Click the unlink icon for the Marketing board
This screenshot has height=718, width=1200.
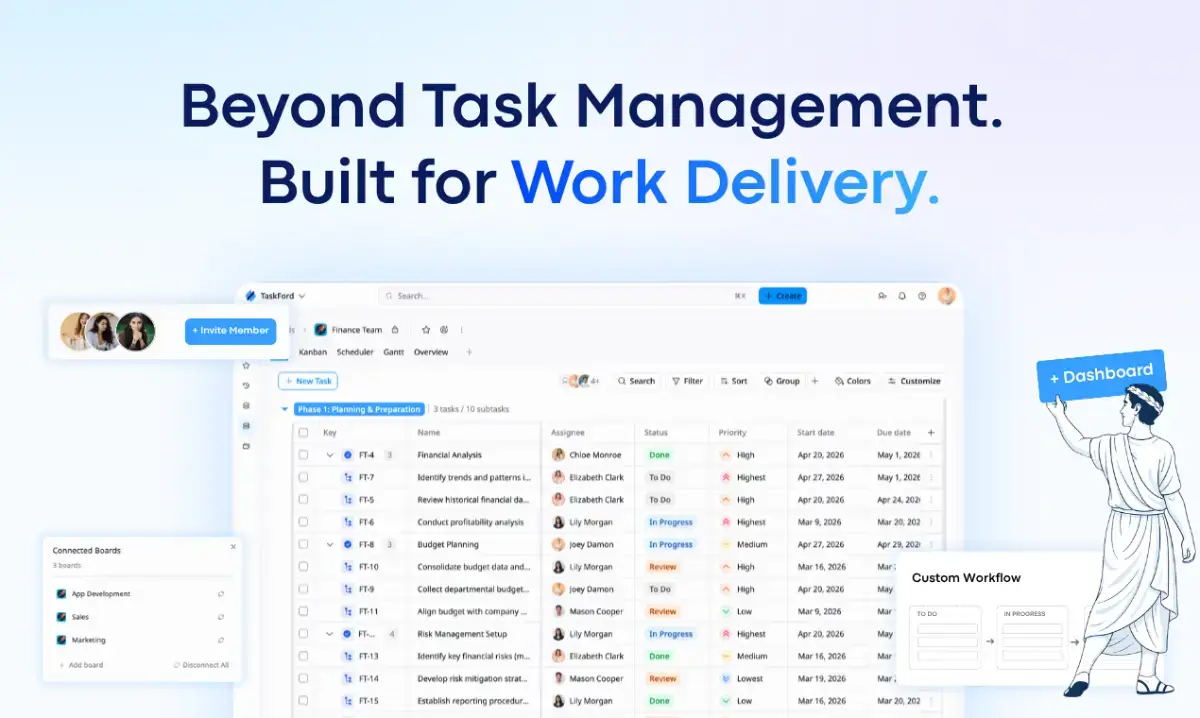point(221,640)
